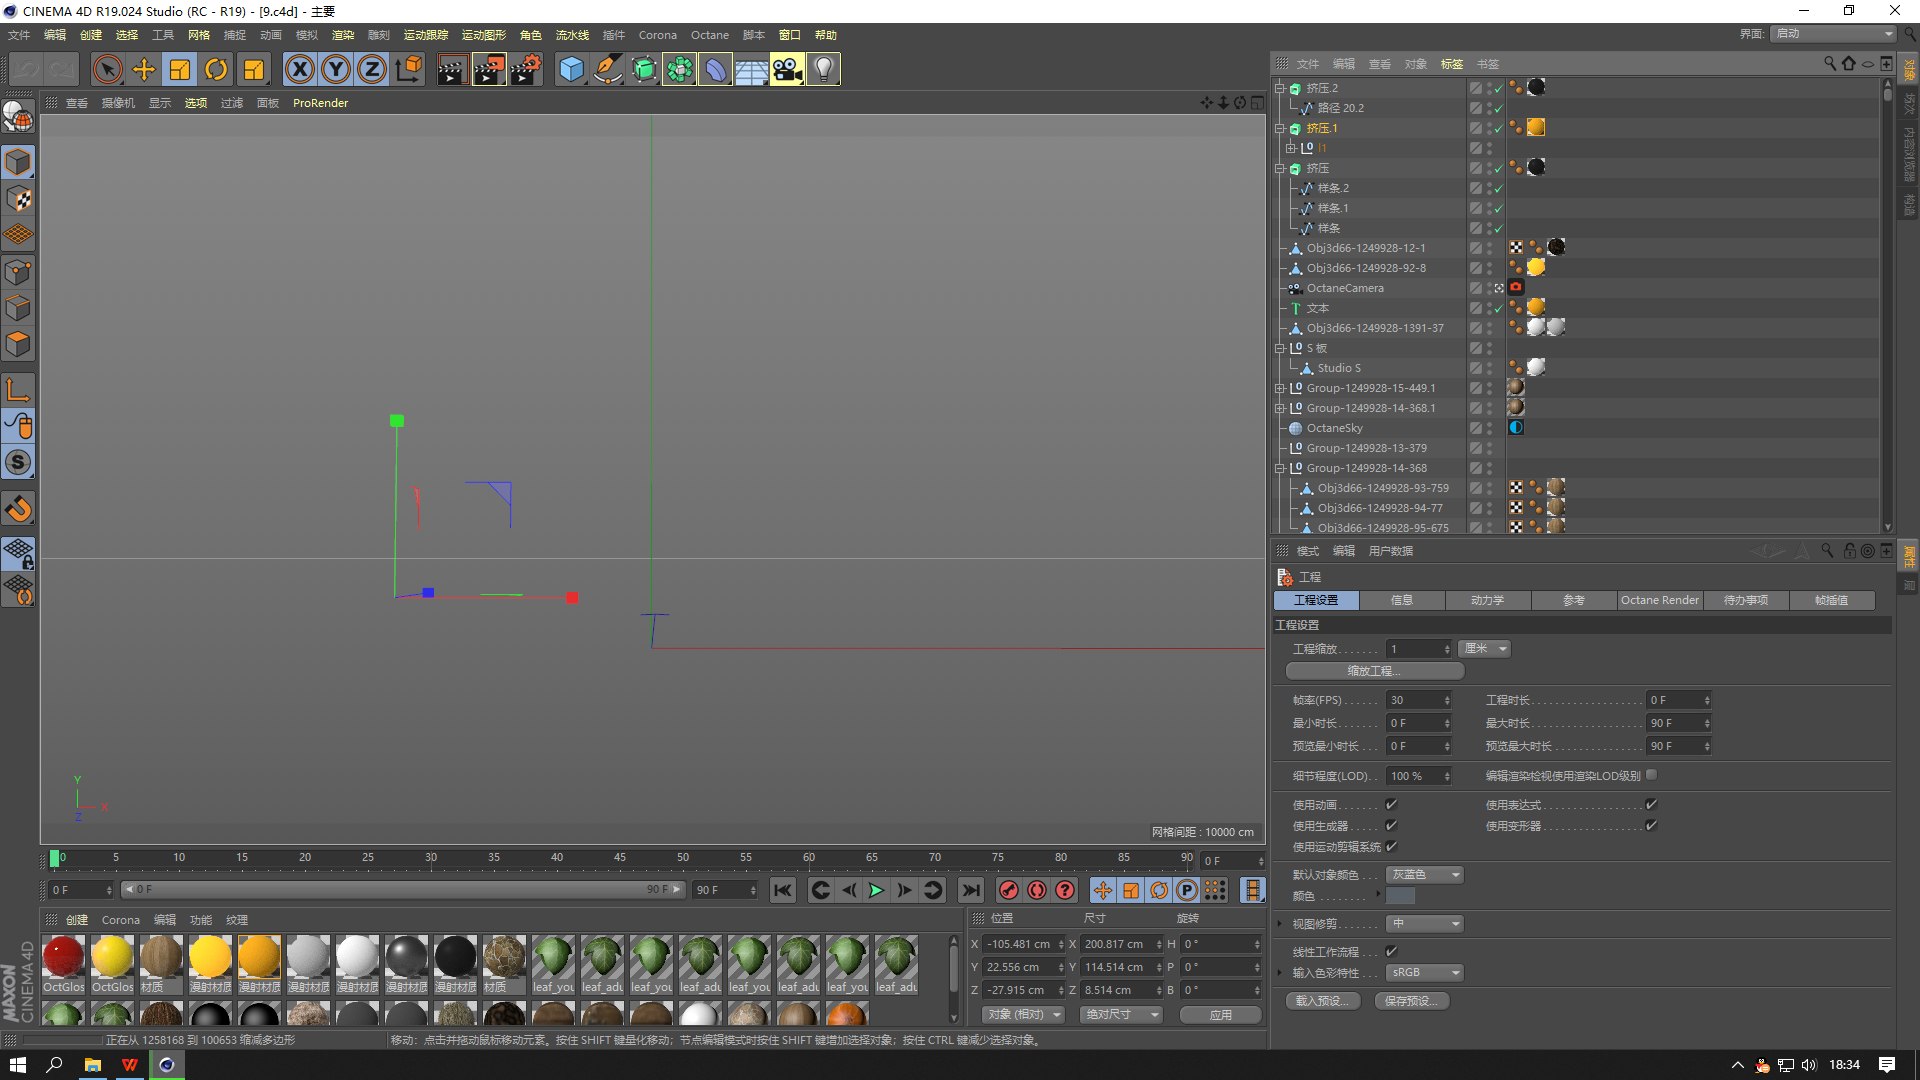The height and width of the screenshot is (1080, 1920).
Task: Add a camera object
Action: click(x=787, y=70)
